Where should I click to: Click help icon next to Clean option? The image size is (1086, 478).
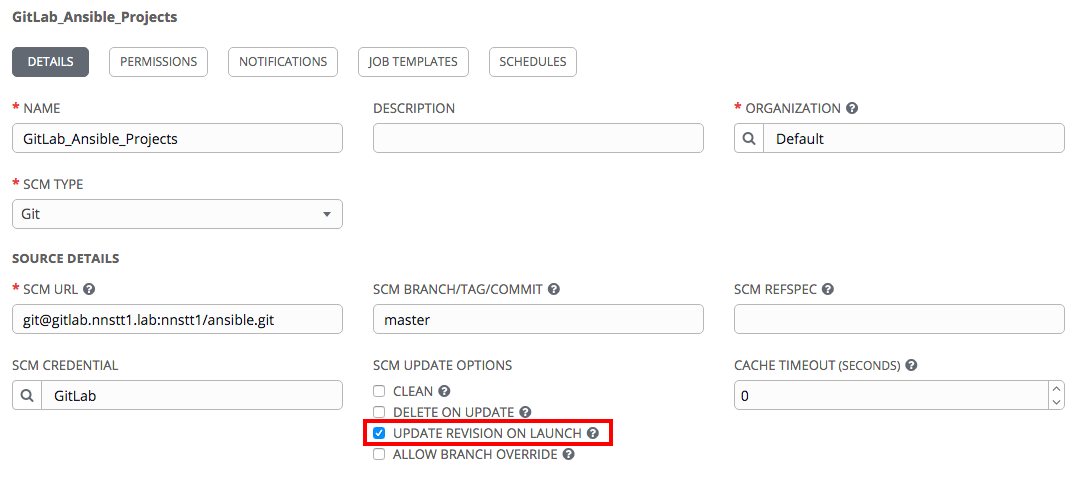point(444,391)
